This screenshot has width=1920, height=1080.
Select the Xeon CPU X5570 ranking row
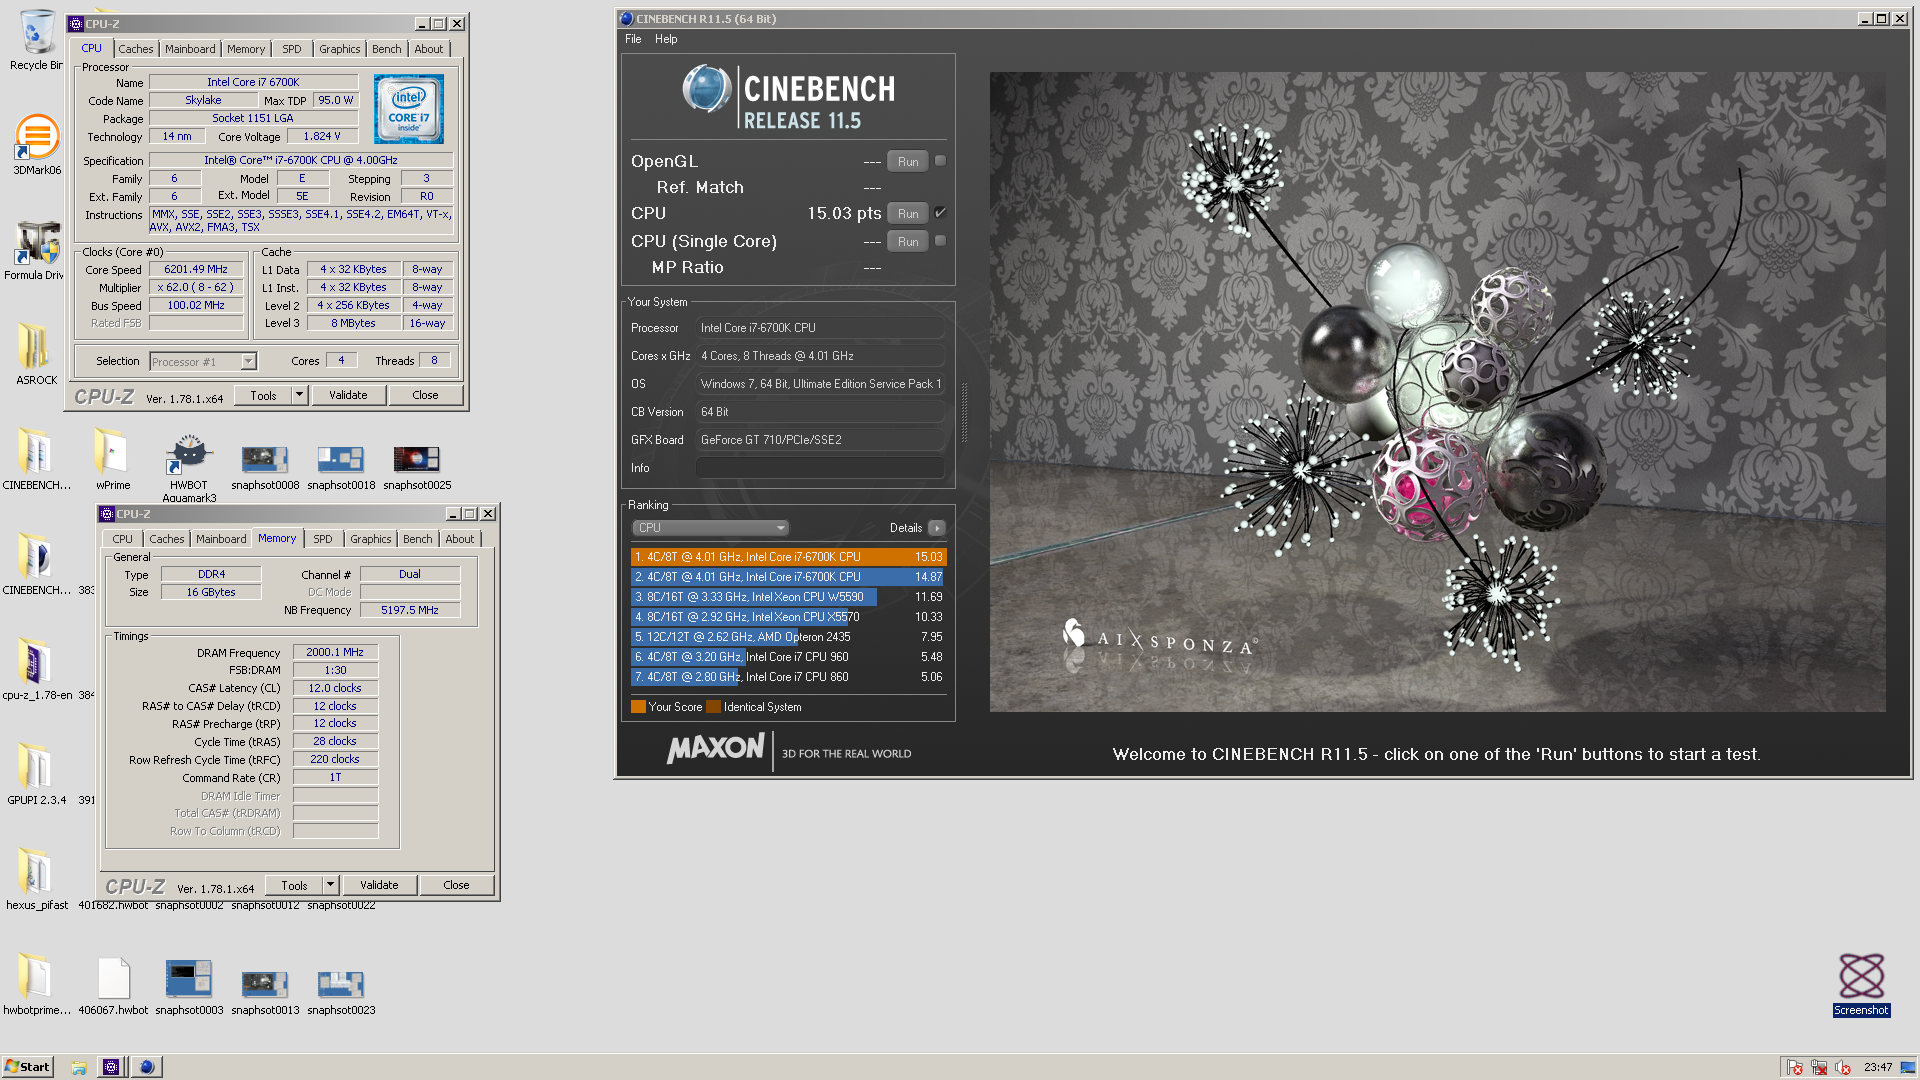pyautogui.click(x=788, y=617)
